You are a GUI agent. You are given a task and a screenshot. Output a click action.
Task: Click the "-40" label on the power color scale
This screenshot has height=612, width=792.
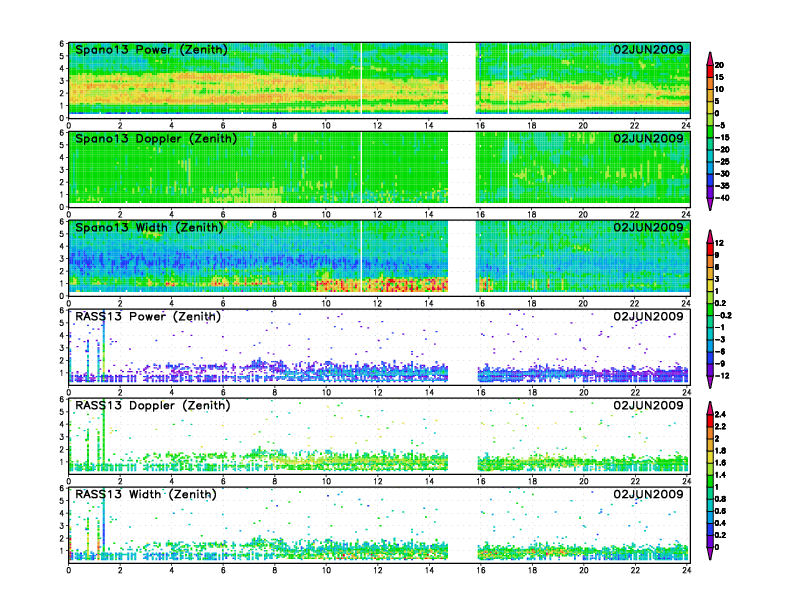tap(722, 198)
